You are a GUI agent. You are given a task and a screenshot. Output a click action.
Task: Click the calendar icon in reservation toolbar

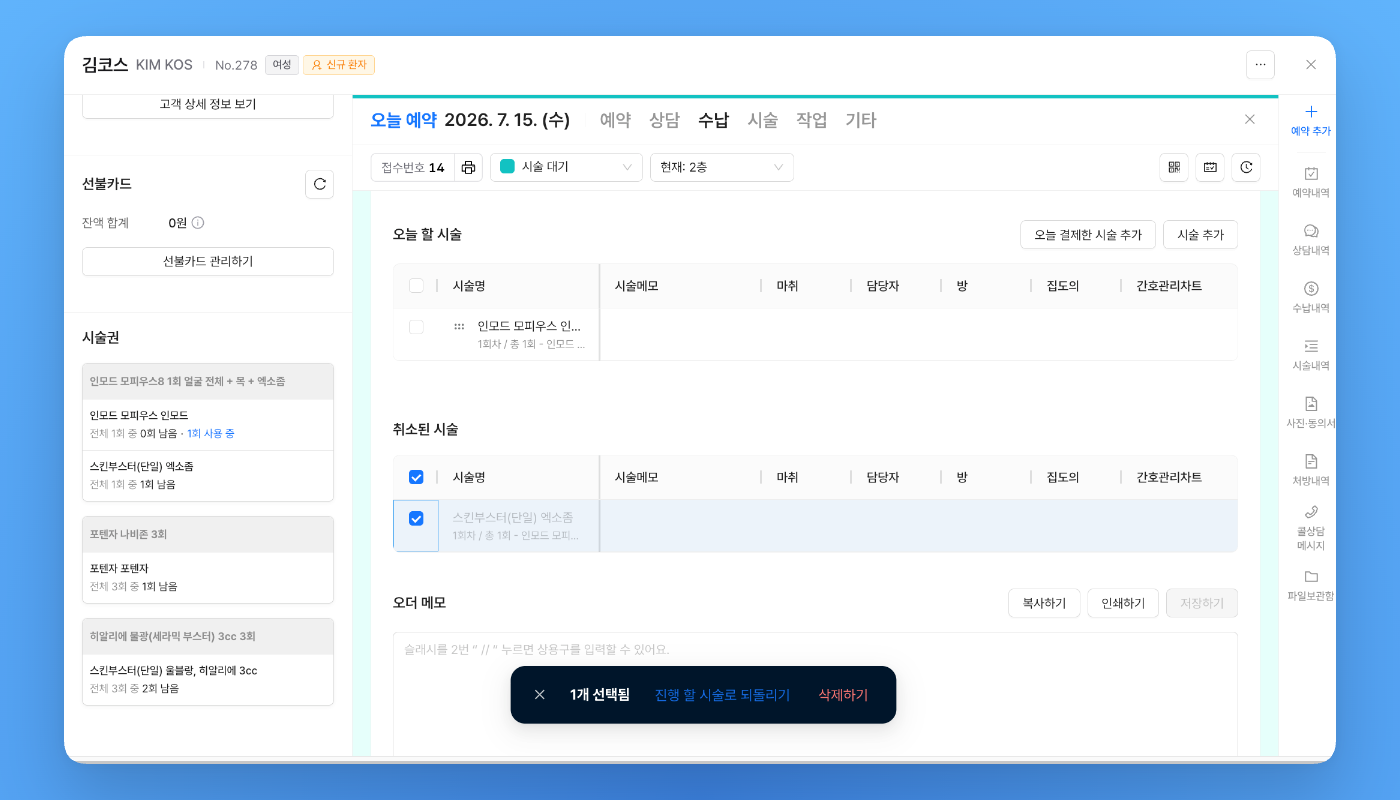[1210, 168]
